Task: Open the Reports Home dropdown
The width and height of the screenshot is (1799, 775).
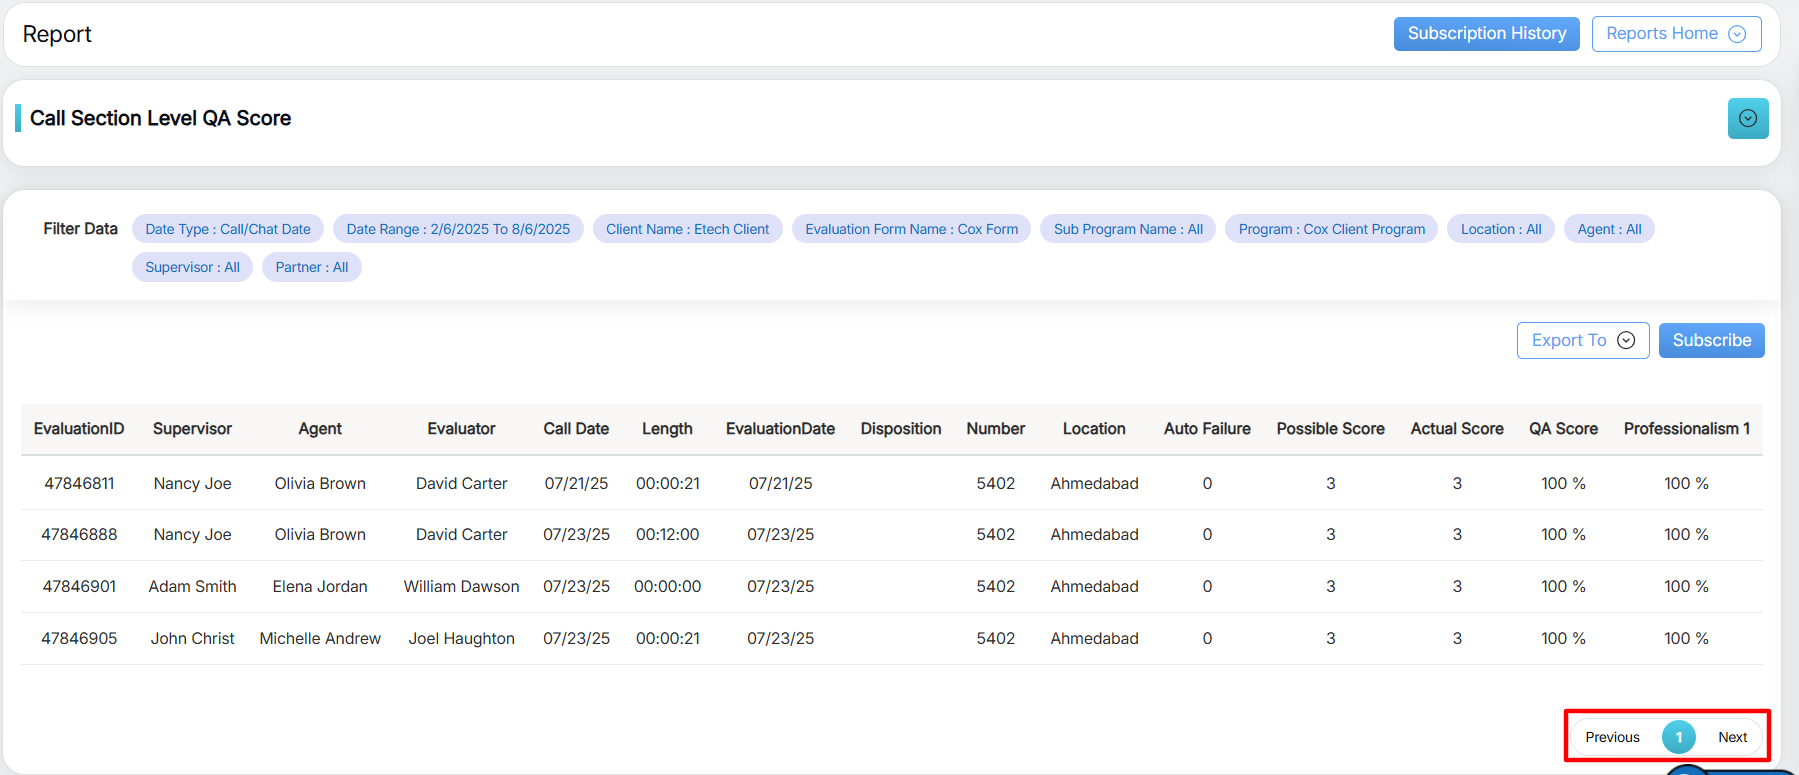Action: (x=1675, y=34)
